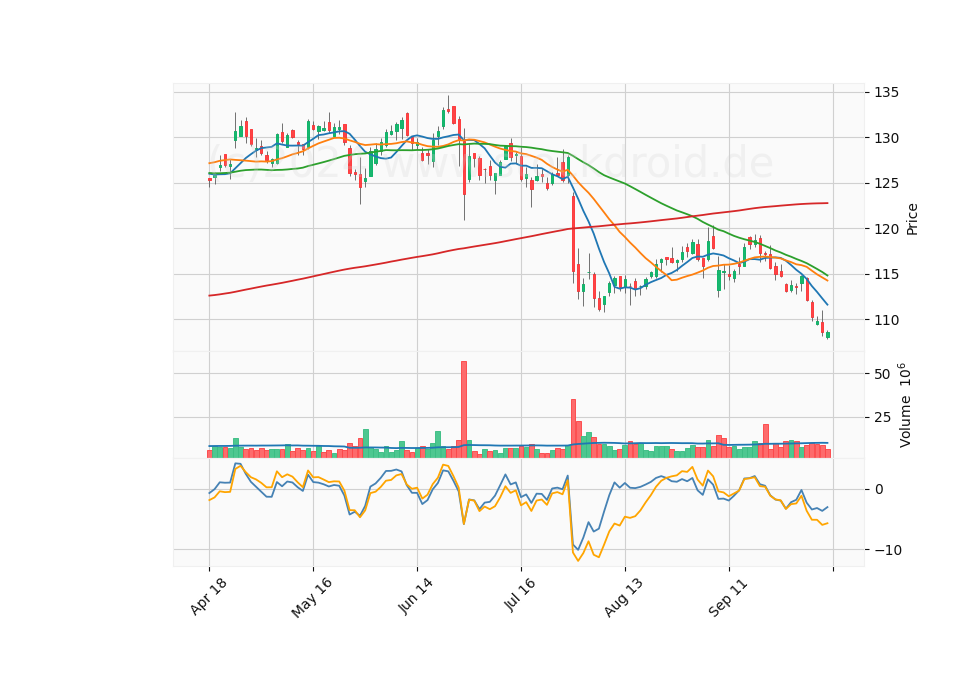This screenshot has height=690, width=960.
Task: Click the 115 price axis value
Action: coord(887,274)
